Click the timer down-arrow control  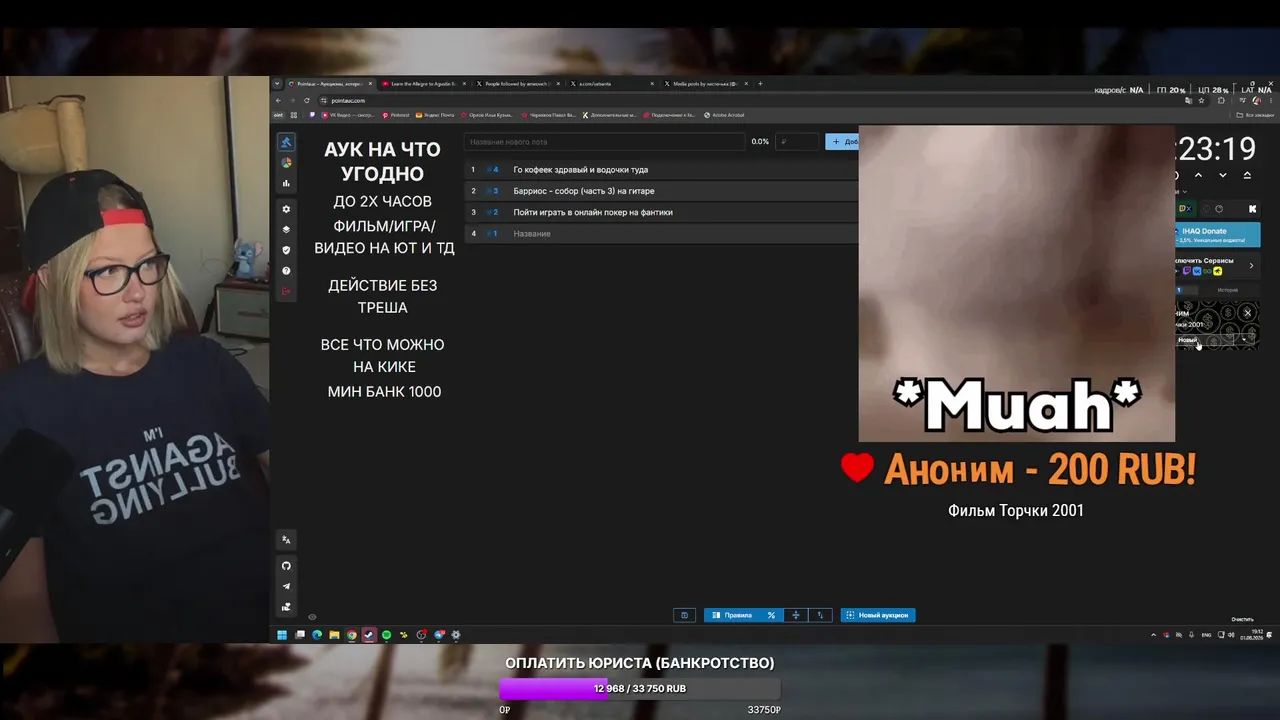pyautogui.click(x=1222, y=175)
